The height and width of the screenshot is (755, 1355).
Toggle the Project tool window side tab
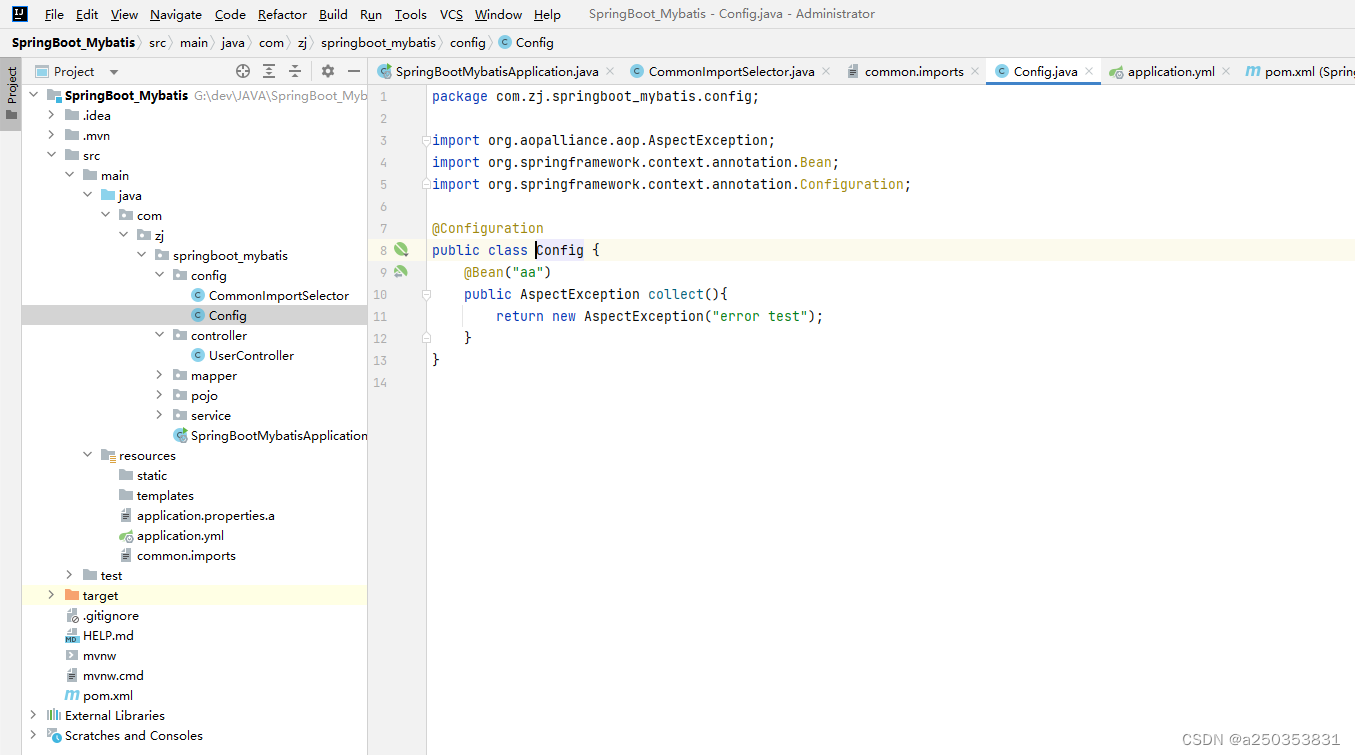click(12, 92)
